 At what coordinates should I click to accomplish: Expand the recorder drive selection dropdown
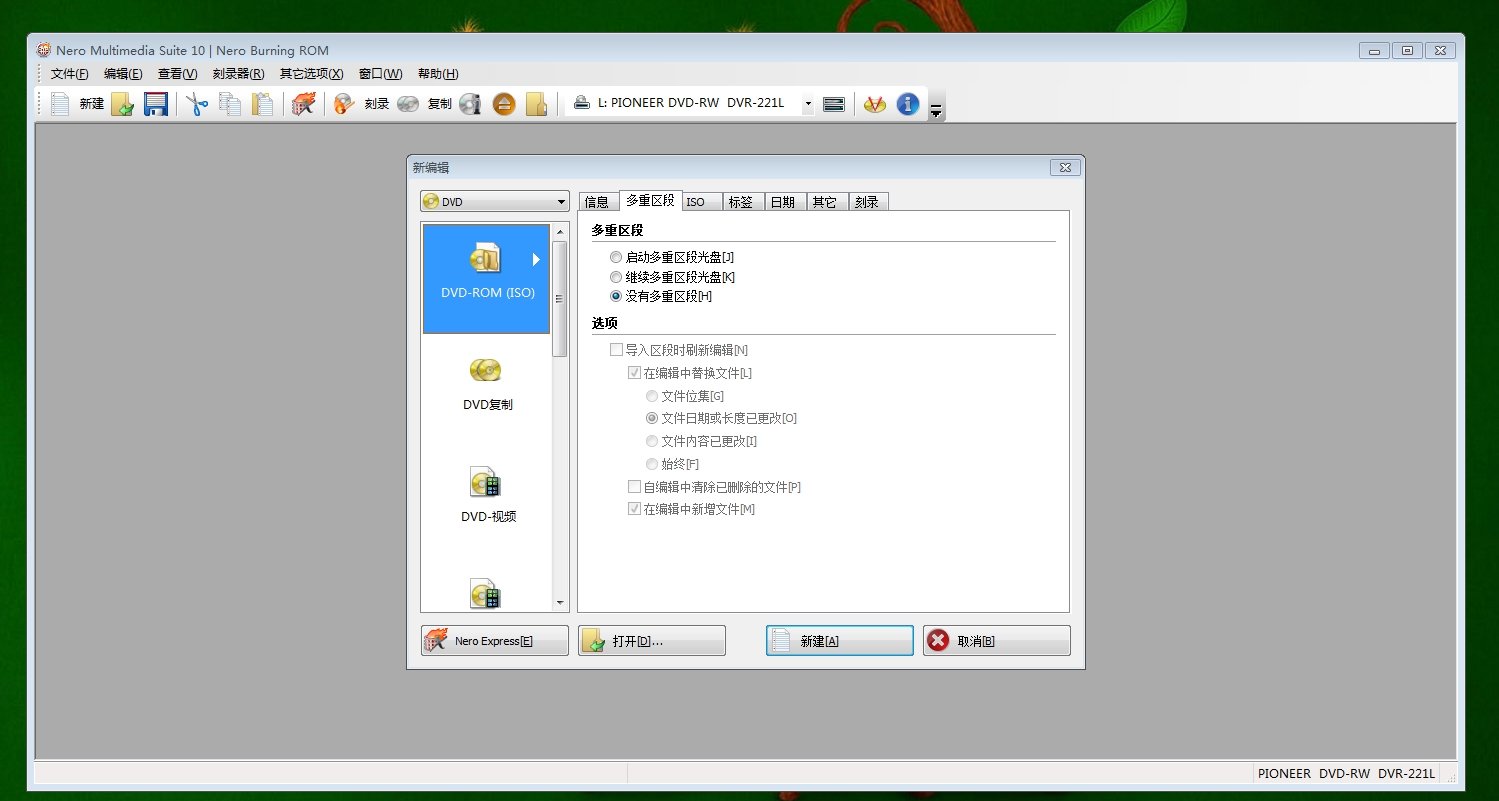pyautogui.click(x=808, y=103)
